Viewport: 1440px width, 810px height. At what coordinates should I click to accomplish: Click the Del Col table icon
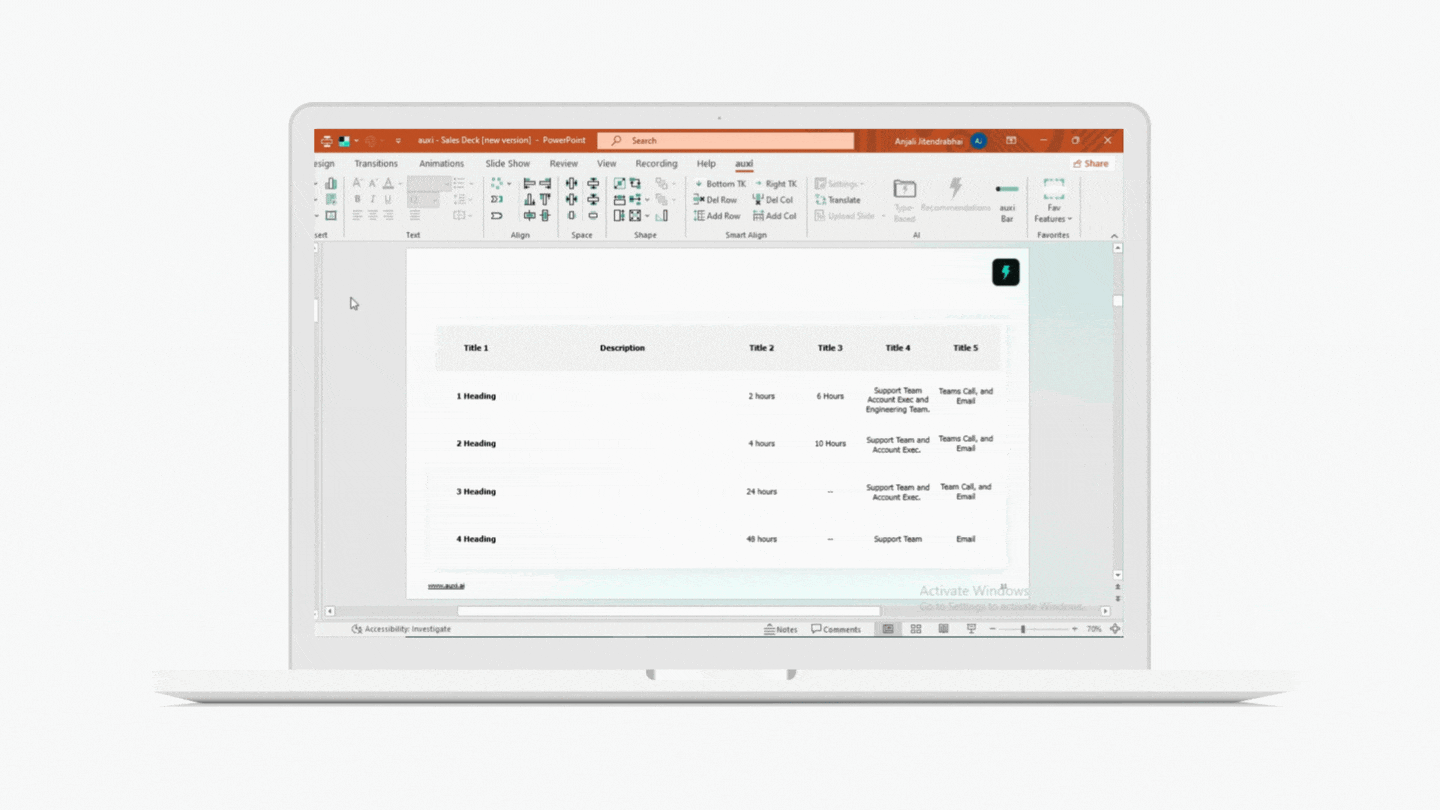pyautogui.click(x=758, y=200)
